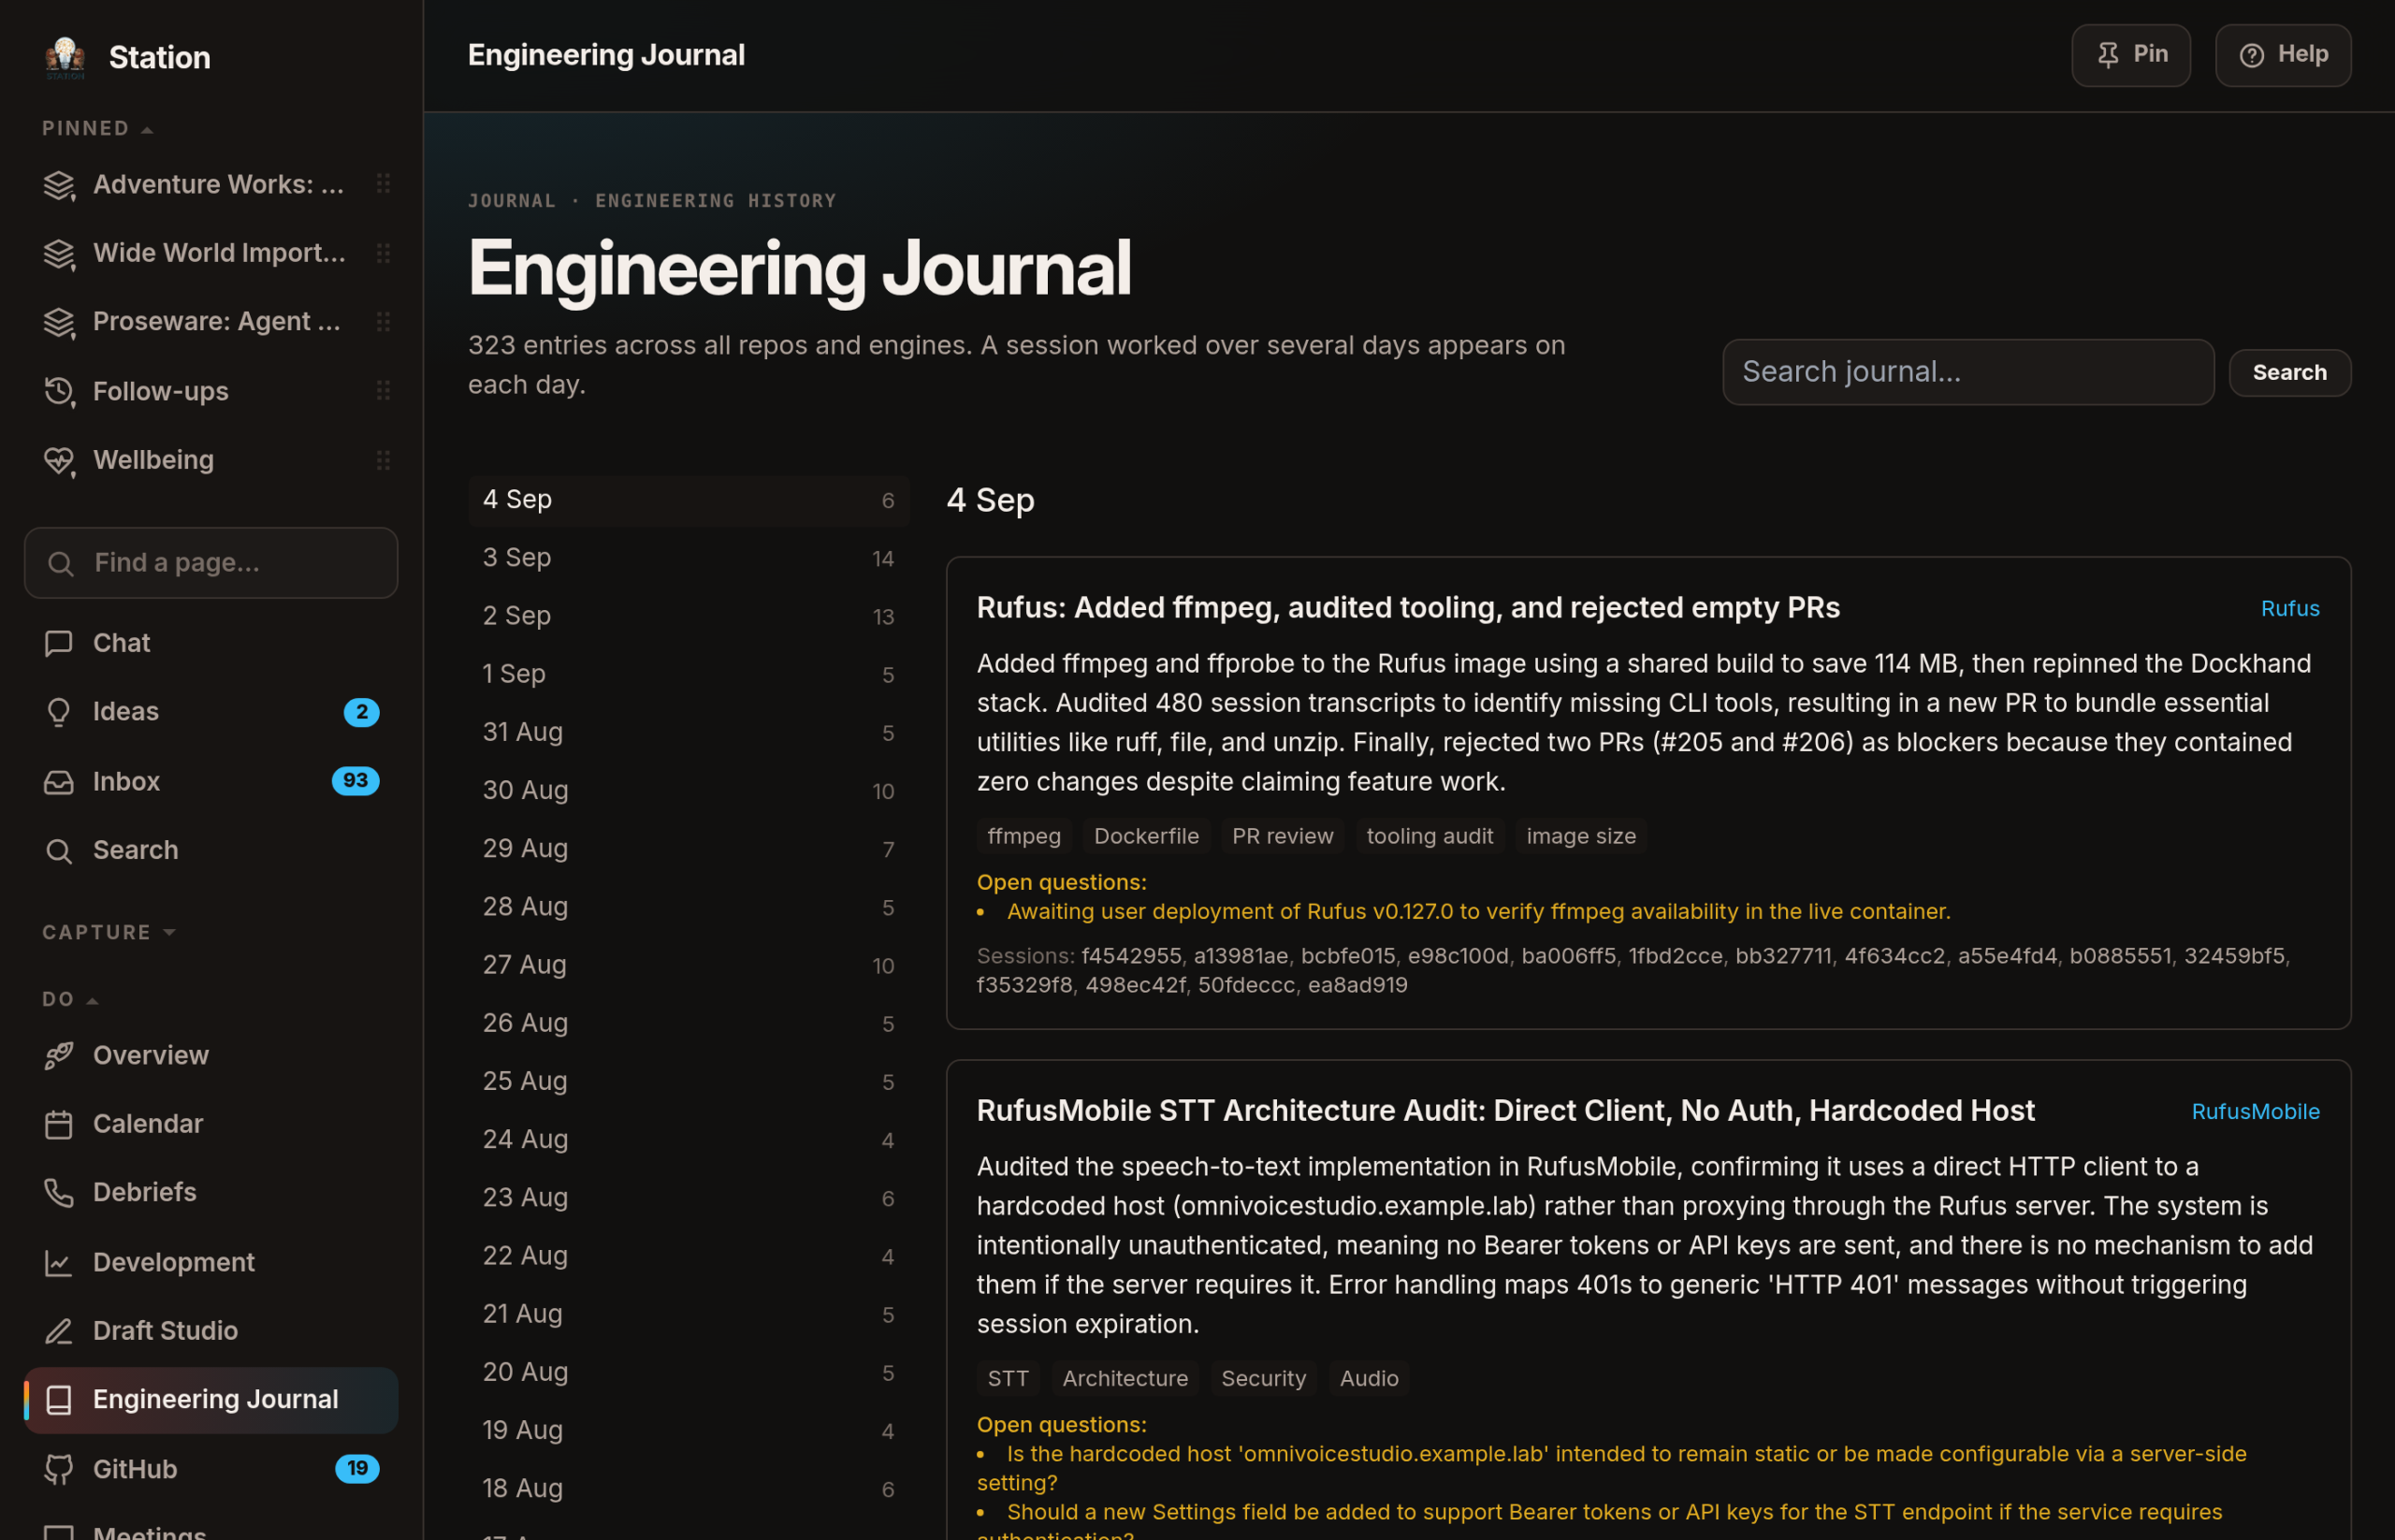Open Ideas lightbulb item

tap(211, 712)
